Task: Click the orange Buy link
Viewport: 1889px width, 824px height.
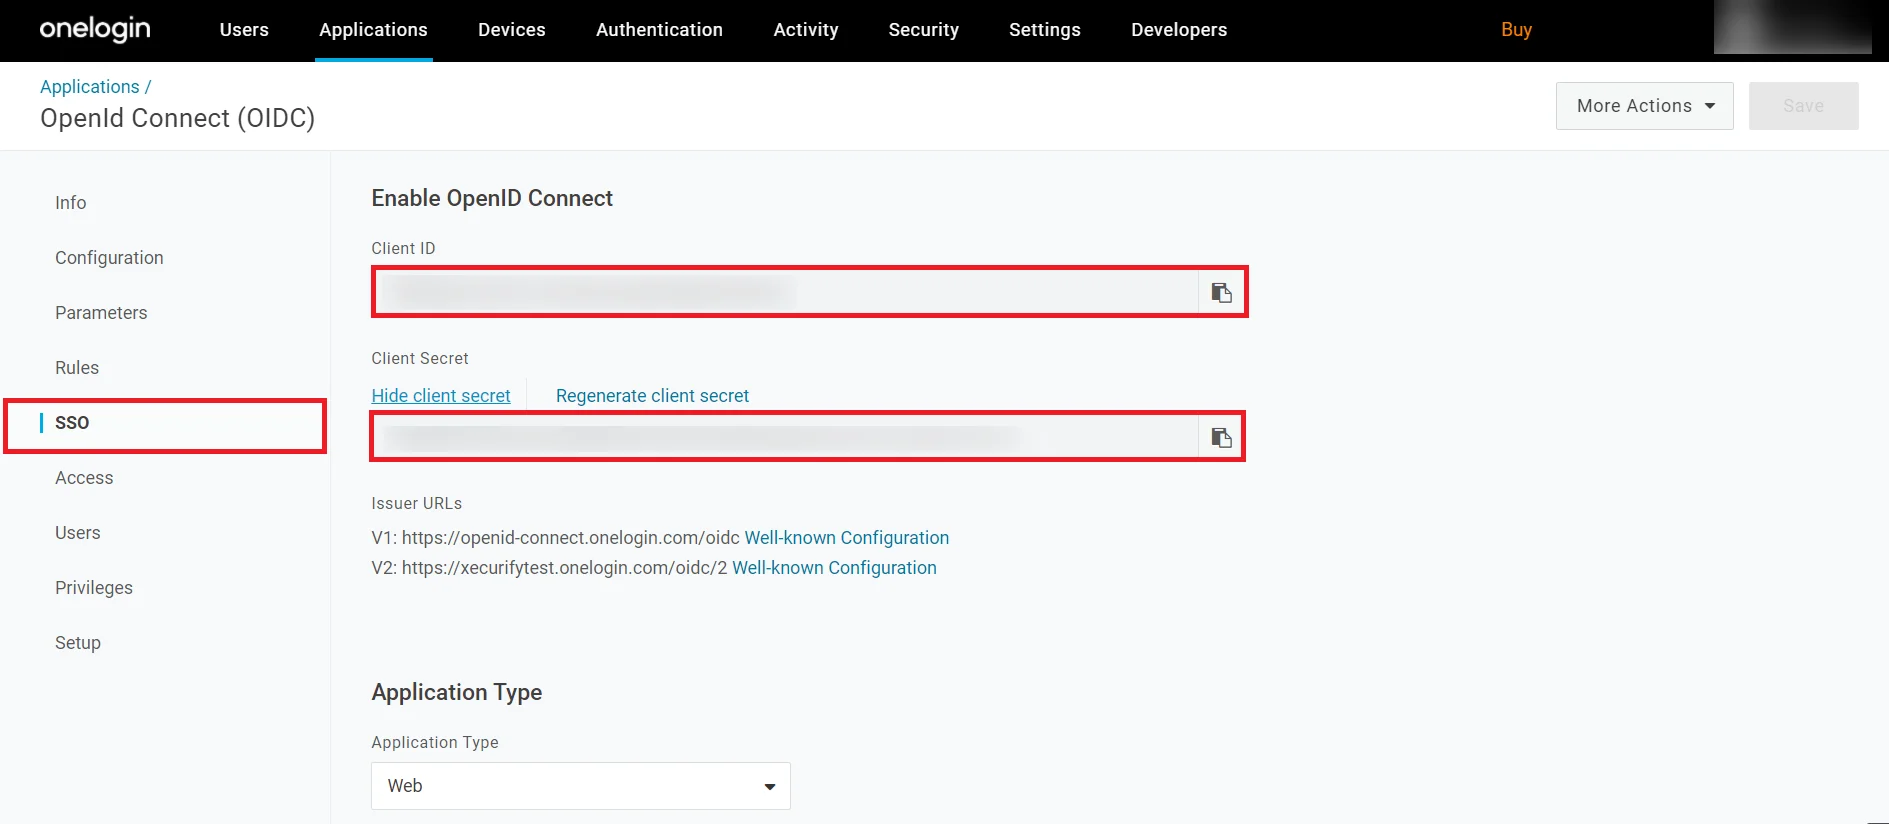Action: tap(1516, 30)
